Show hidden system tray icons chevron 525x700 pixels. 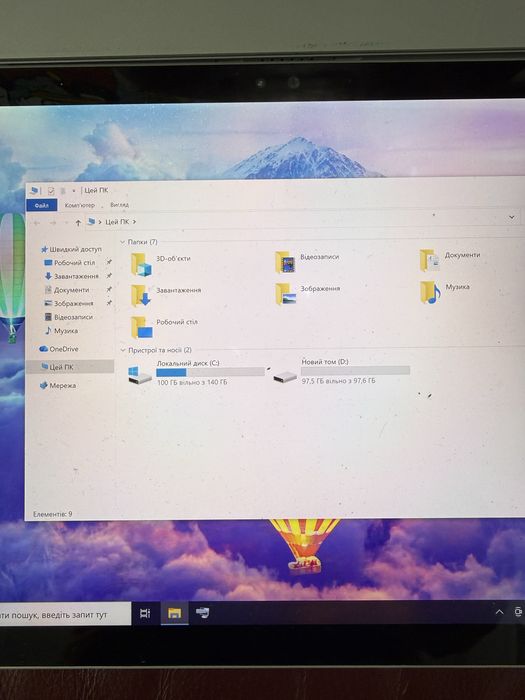pyautogui.click(x=500, y=612)
